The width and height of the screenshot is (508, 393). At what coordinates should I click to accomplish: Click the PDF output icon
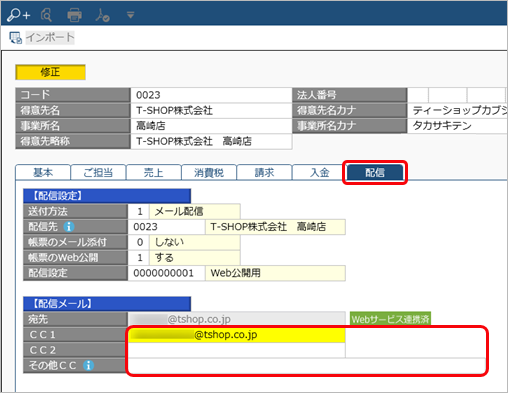(102, 15)
